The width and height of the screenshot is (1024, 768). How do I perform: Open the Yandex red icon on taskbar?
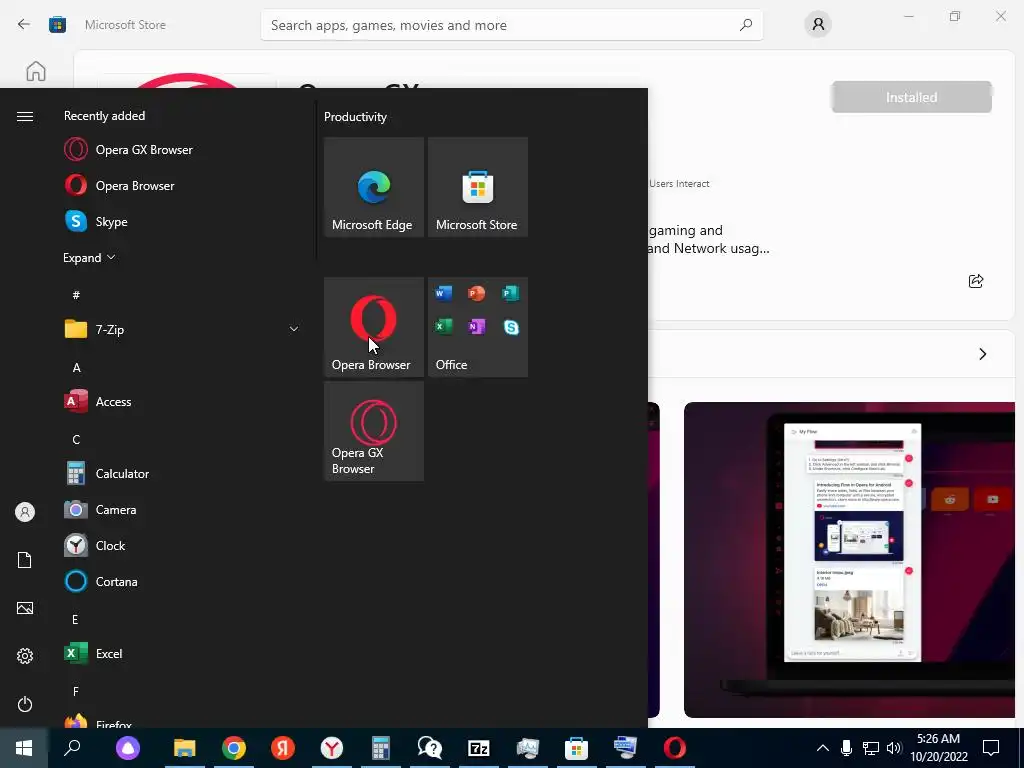283,748
